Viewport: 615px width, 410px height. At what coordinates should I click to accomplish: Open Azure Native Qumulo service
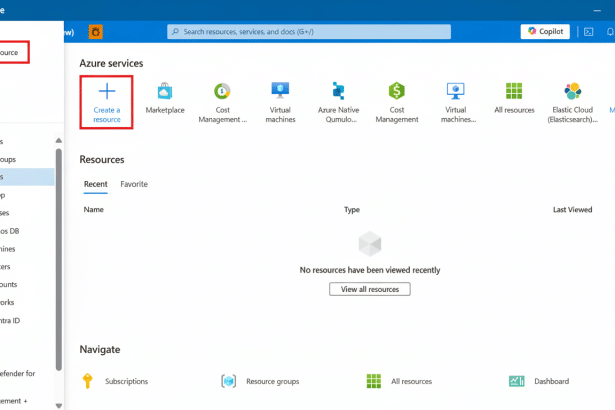coord(338,103)
